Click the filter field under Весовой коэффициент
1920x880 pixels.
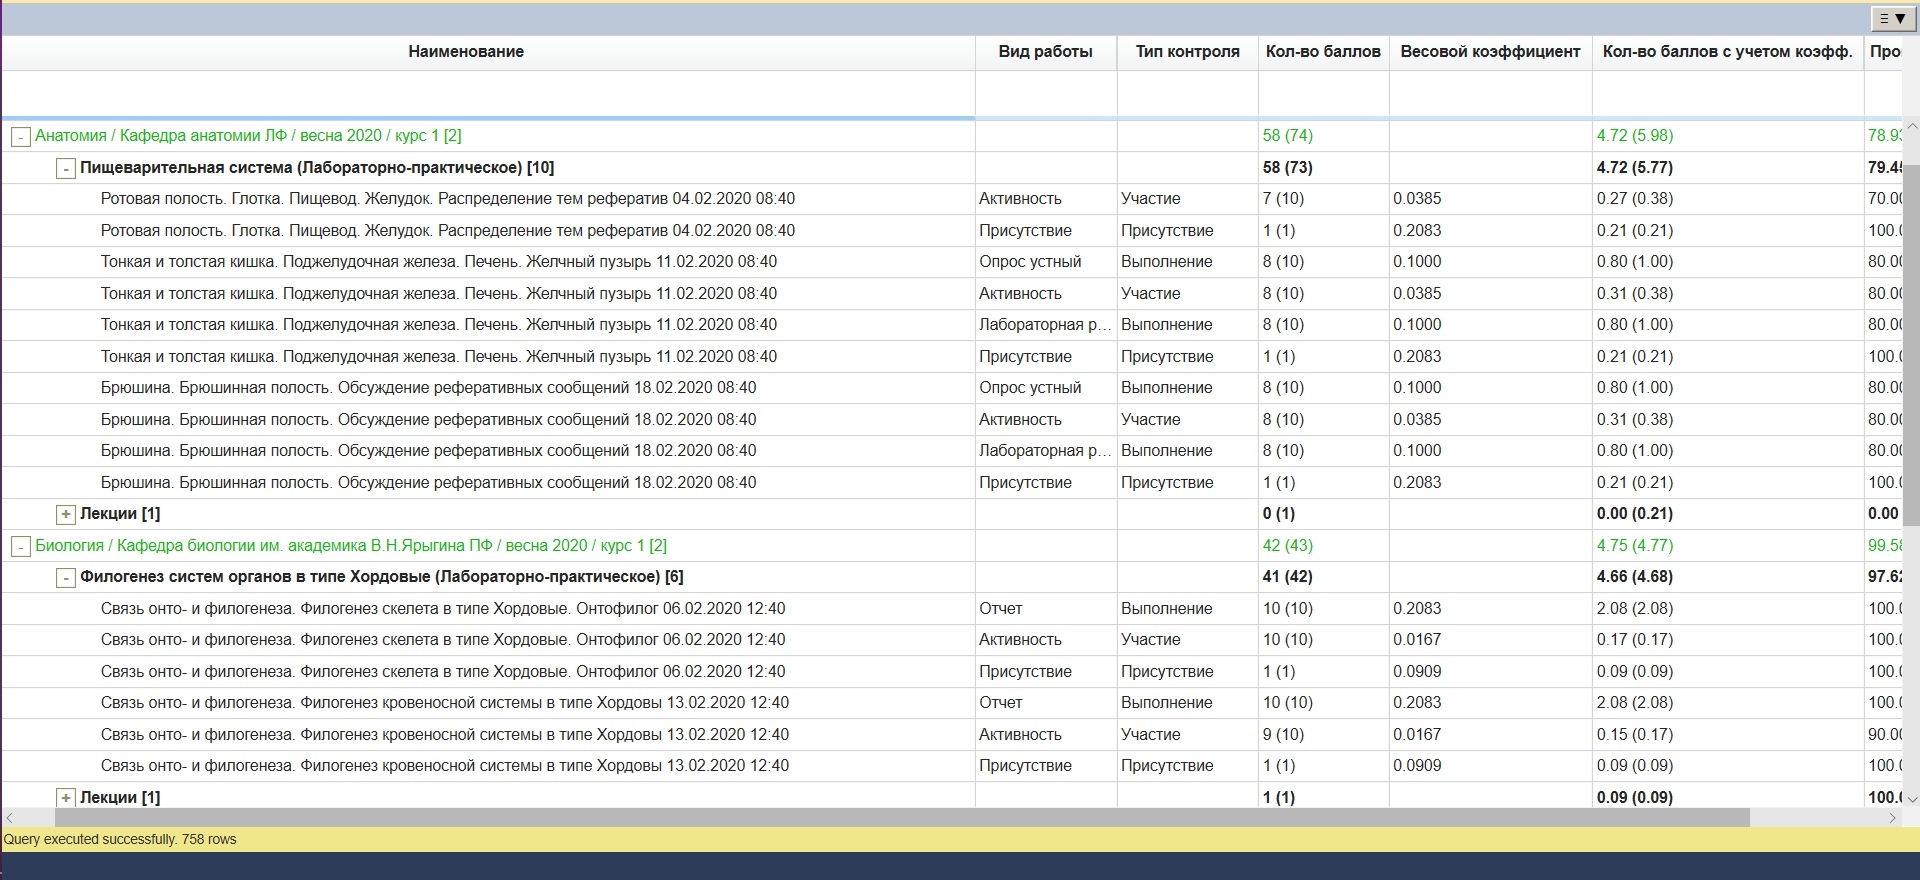(1490, 94)
